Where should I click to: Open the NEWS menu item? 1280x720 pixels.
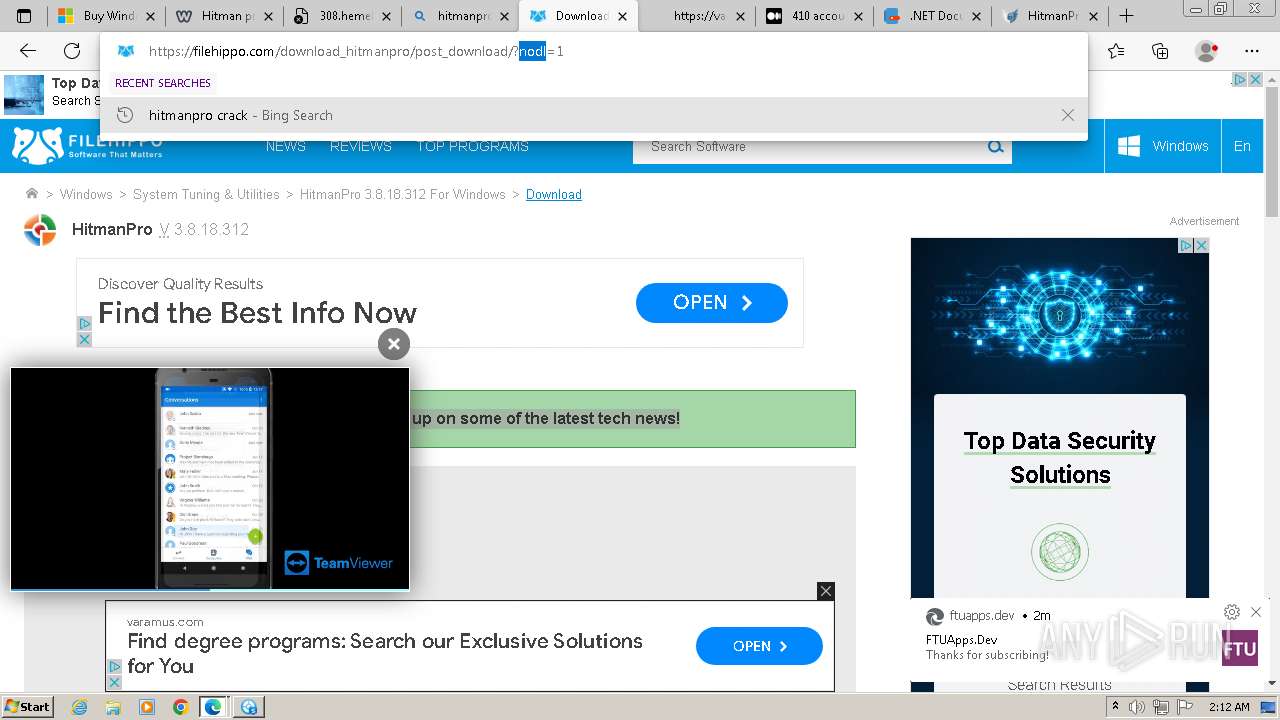[x=286, y=146]
